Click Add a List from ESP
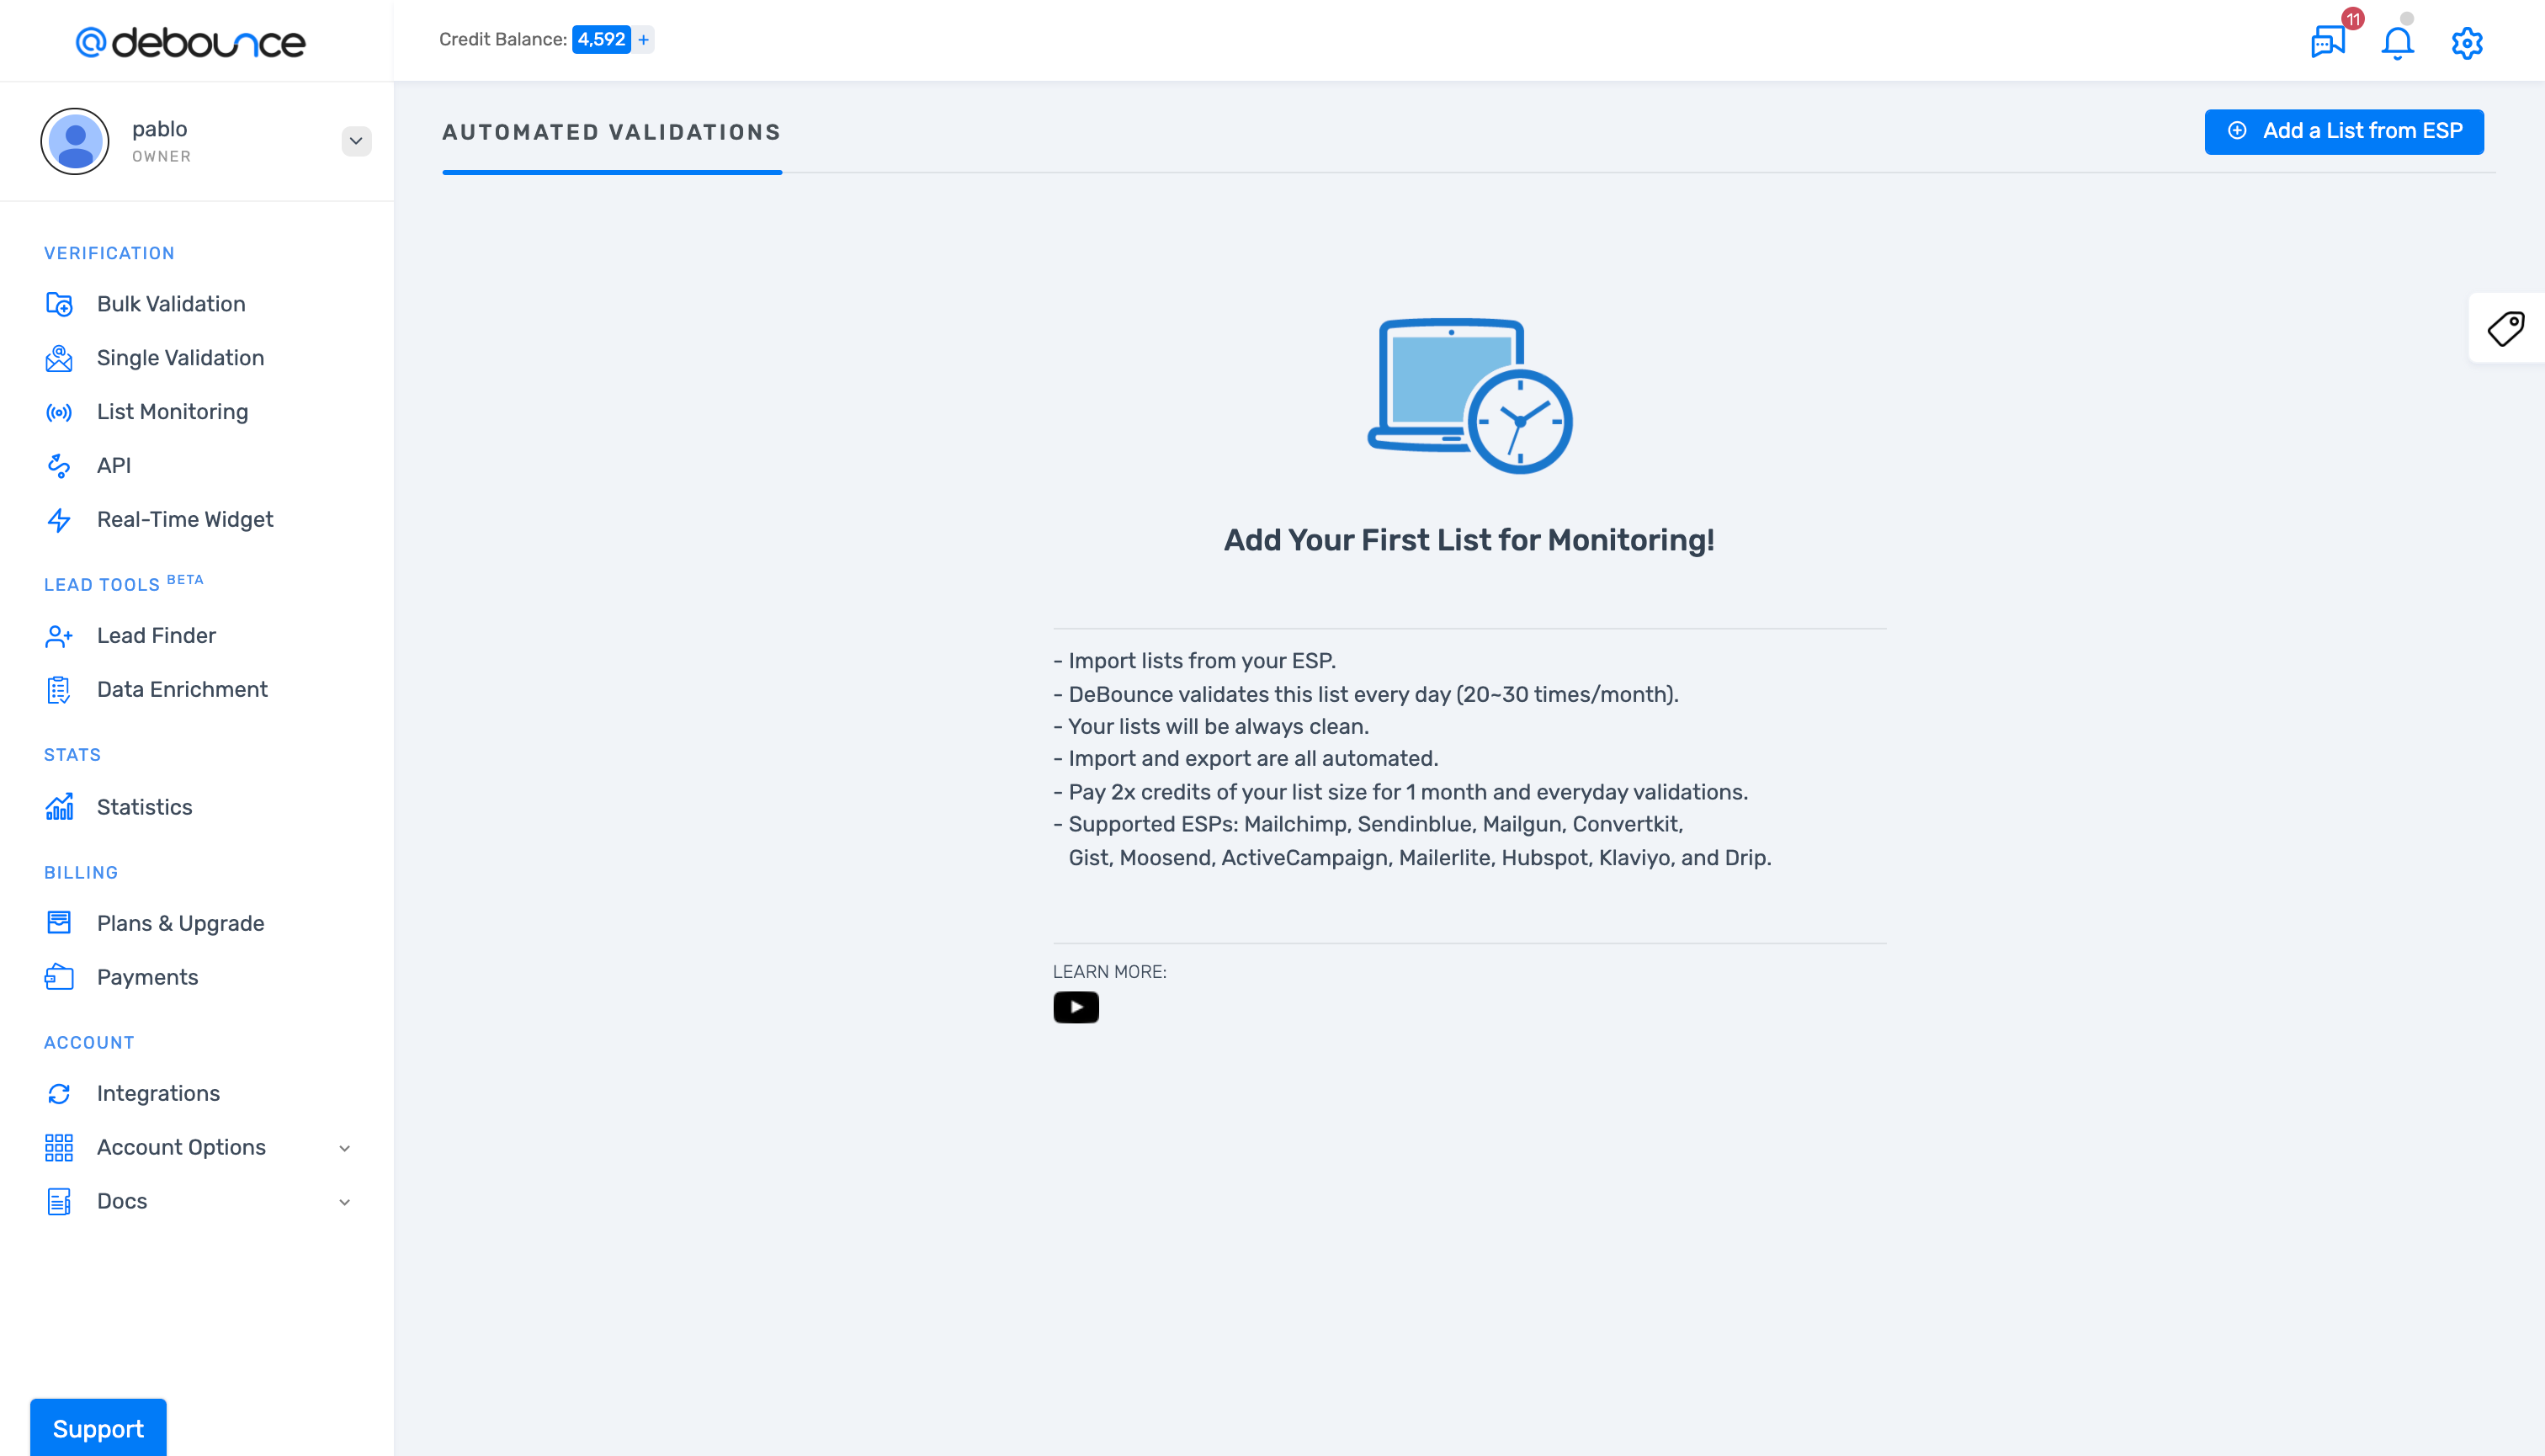 click(x=2343, y=131)
